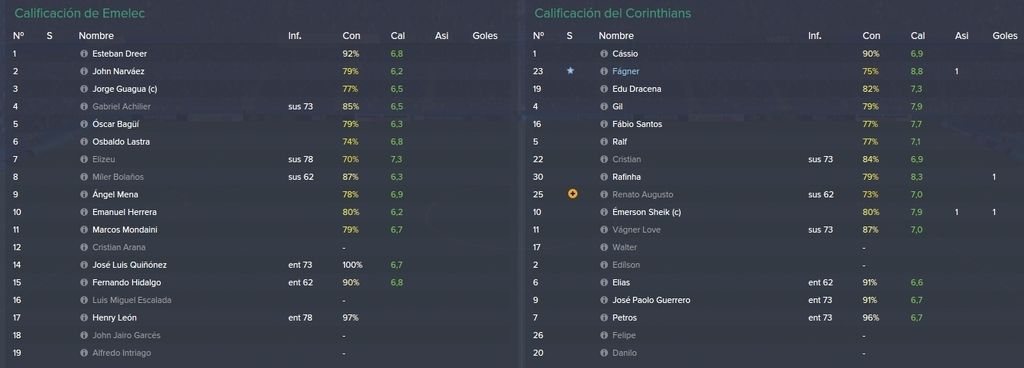Open Jorge Guagua's player name link
The width and height of the screenshot is (1024, 368).
click(125, 89)
